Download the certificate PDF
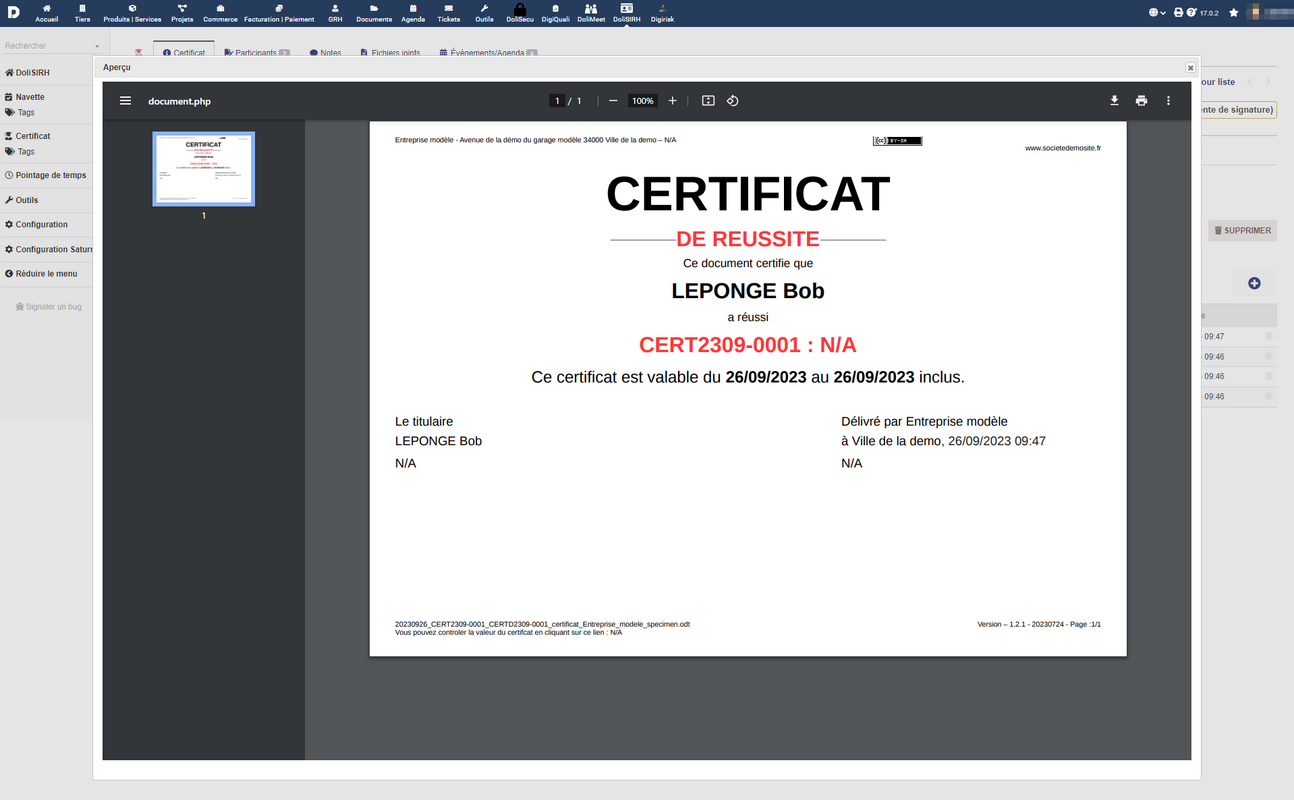 [1114, 101]
